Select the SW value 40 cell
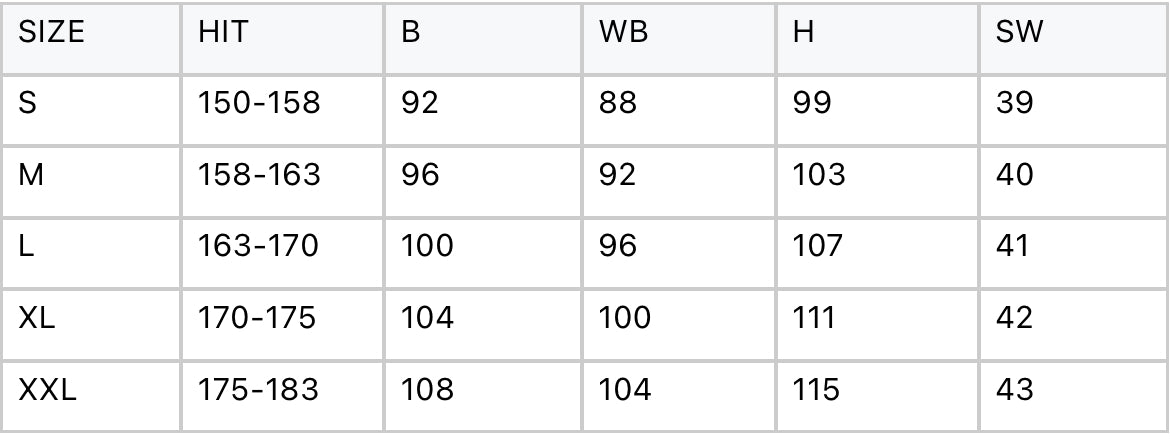1170x439 pixels. [x=1014, y=175]
